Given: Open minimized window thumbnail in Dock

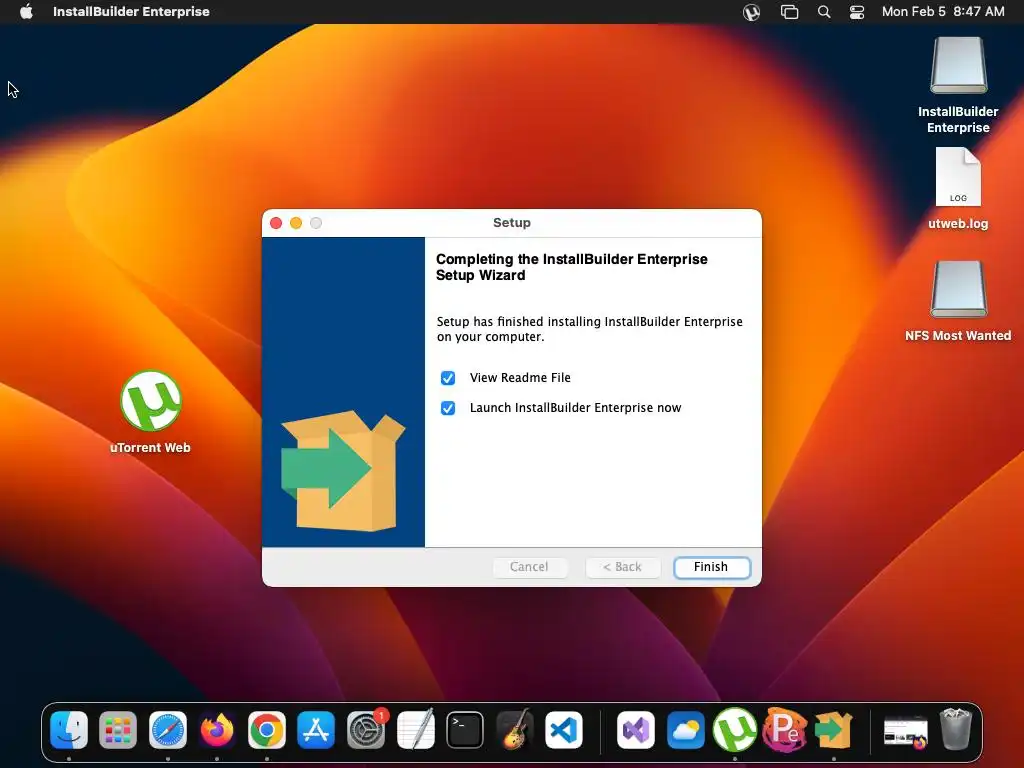Looking at the screenshot, I should (905, 731).
